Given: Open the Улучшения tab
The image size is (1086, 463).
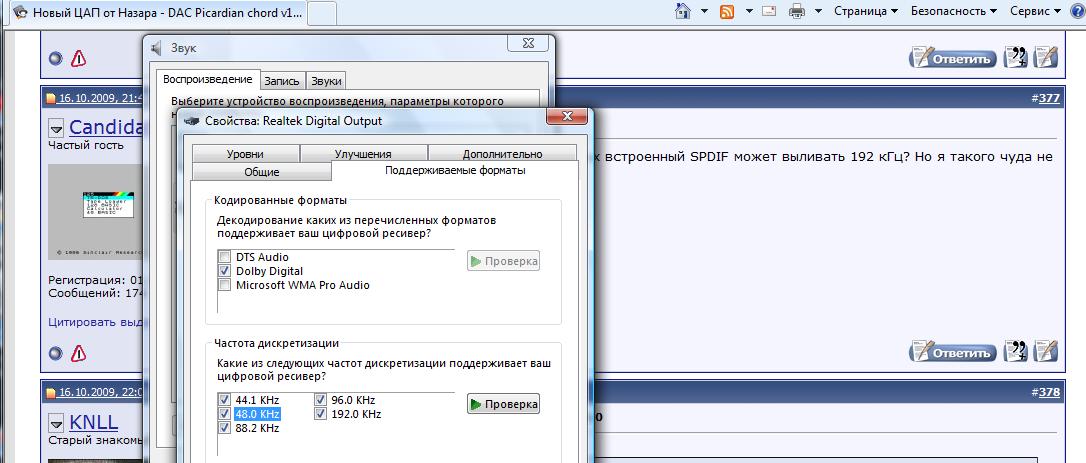Looking at the screenshot, I should point(363,154).
